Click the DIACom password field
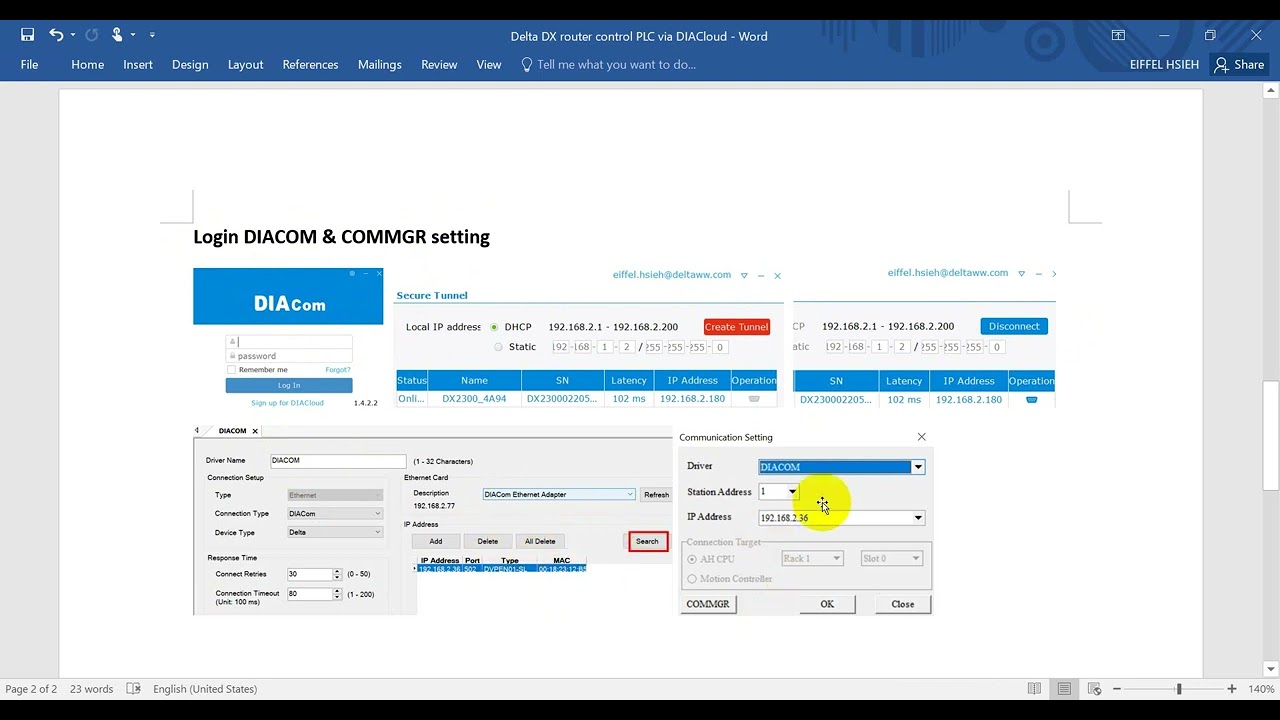Viewport: 1280px width, 720px height. point(289,356)
